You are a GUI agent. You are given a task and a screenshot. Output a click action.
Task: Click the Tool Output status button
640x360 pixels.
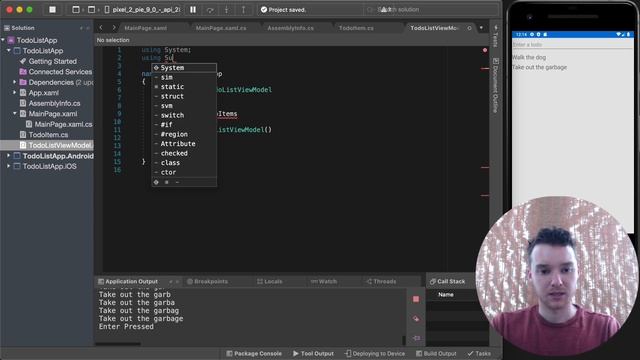pyautogui.click(x=313, y=353)
